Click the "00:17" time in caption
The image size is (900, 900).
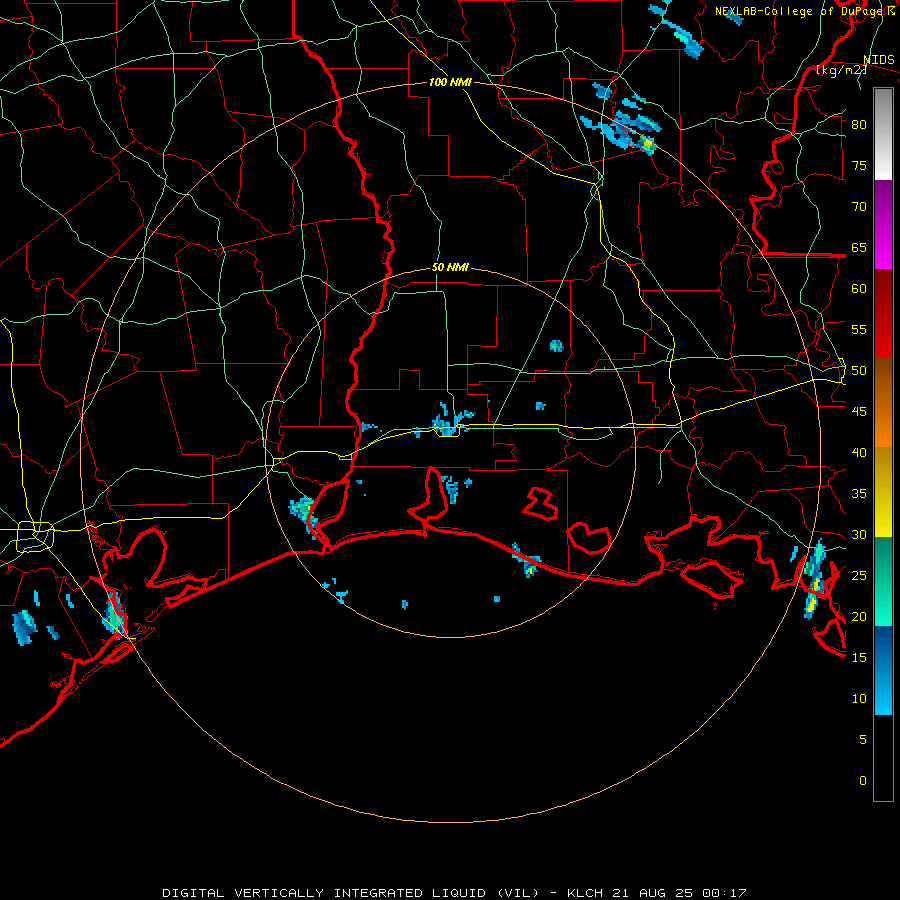(724, 893)
